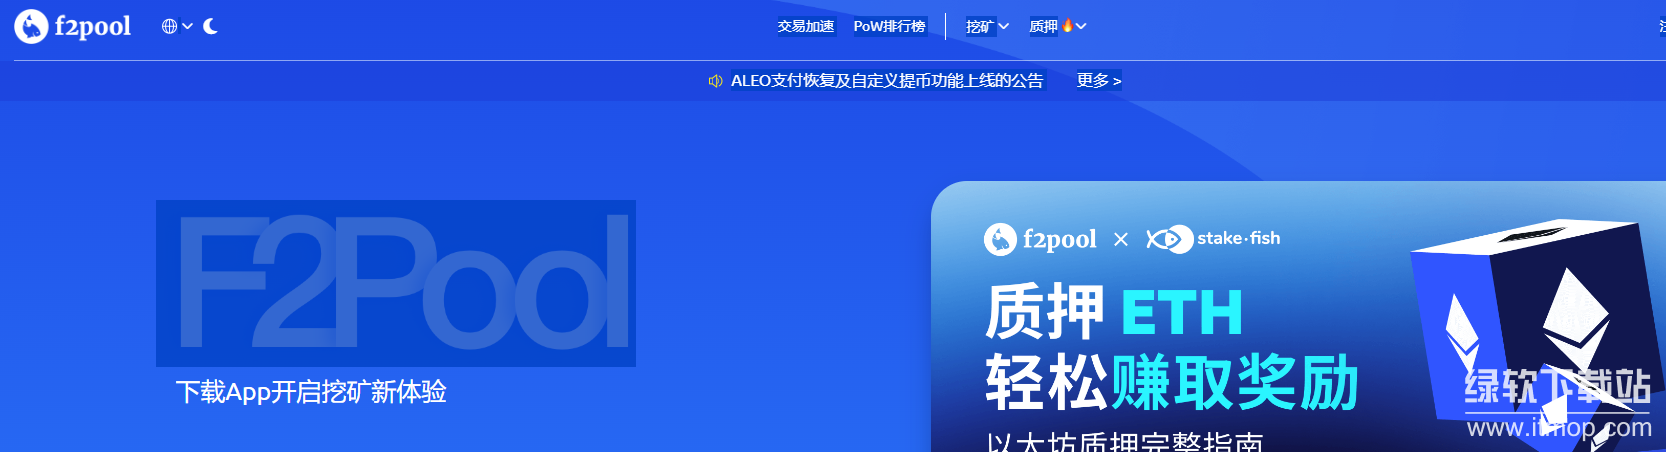Open the ALEO支付恢复 announcement link

pos(886,81)
